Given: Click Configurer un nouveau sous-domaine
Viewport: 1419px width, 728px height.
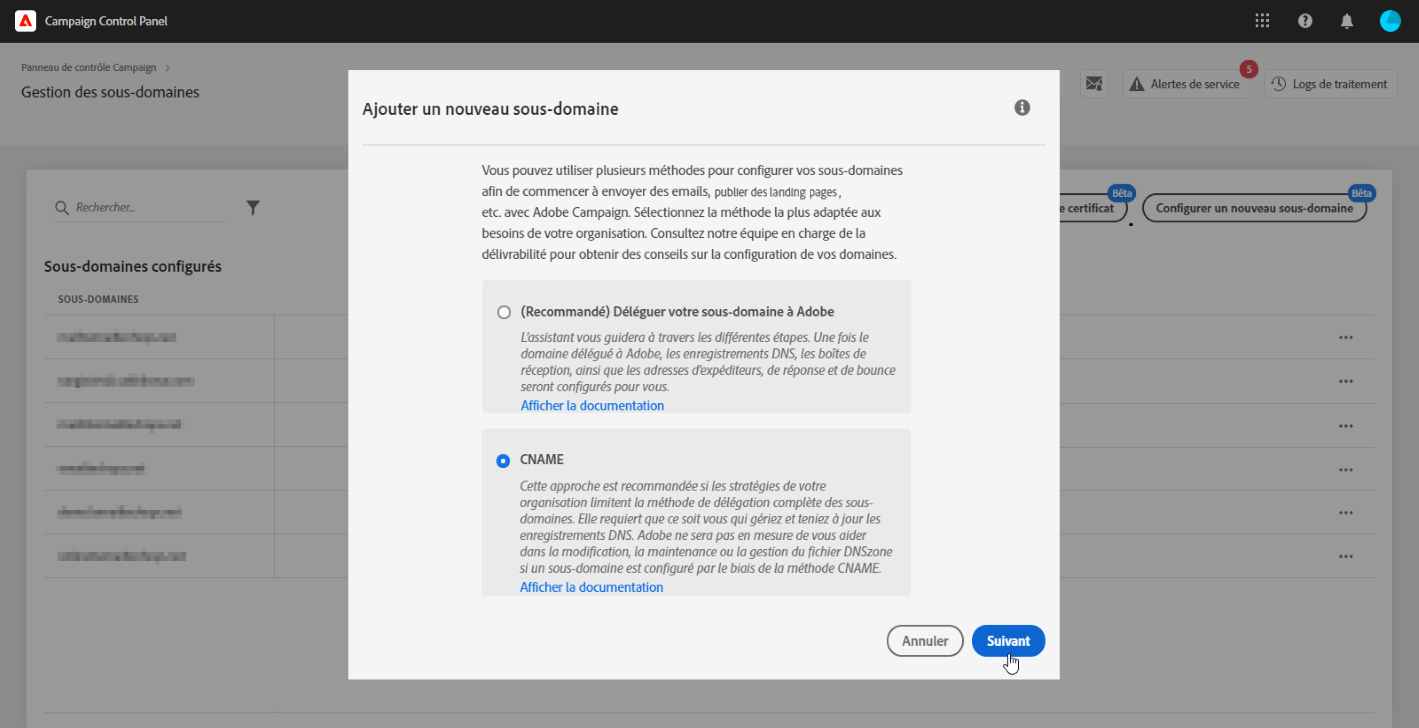Looking at the screenshot, I should click(1254, 209).
